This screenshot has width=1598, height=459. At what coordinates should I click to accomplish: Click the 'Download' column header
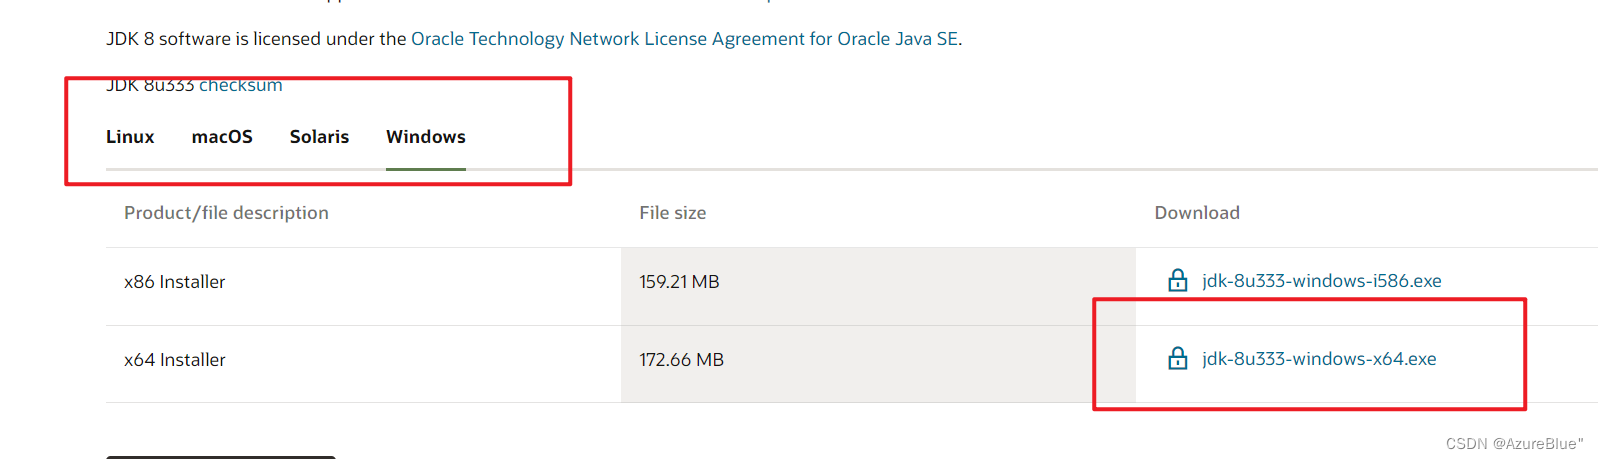pos(1197,213)
